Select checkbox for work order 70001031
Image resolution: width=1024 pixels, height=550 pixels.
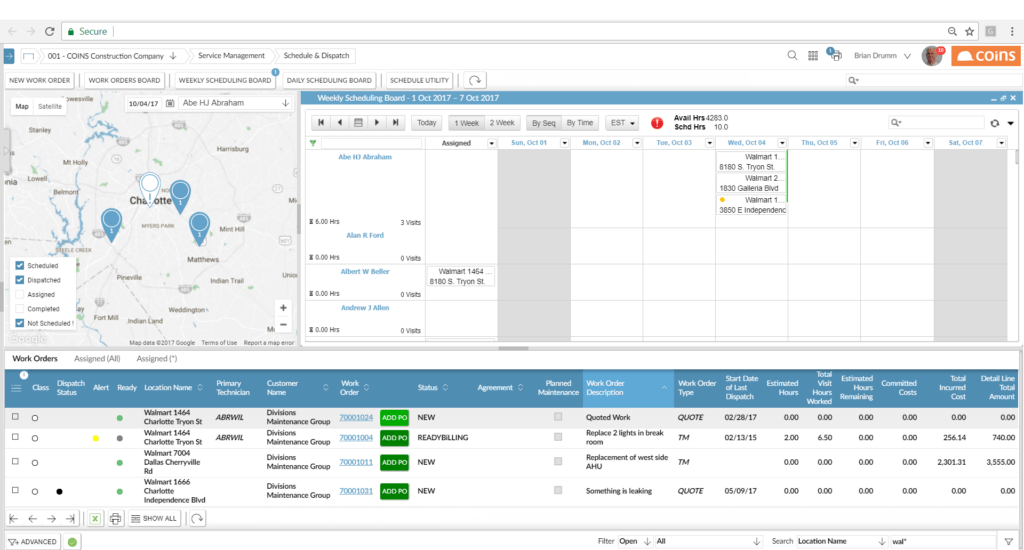coord(15,490)
